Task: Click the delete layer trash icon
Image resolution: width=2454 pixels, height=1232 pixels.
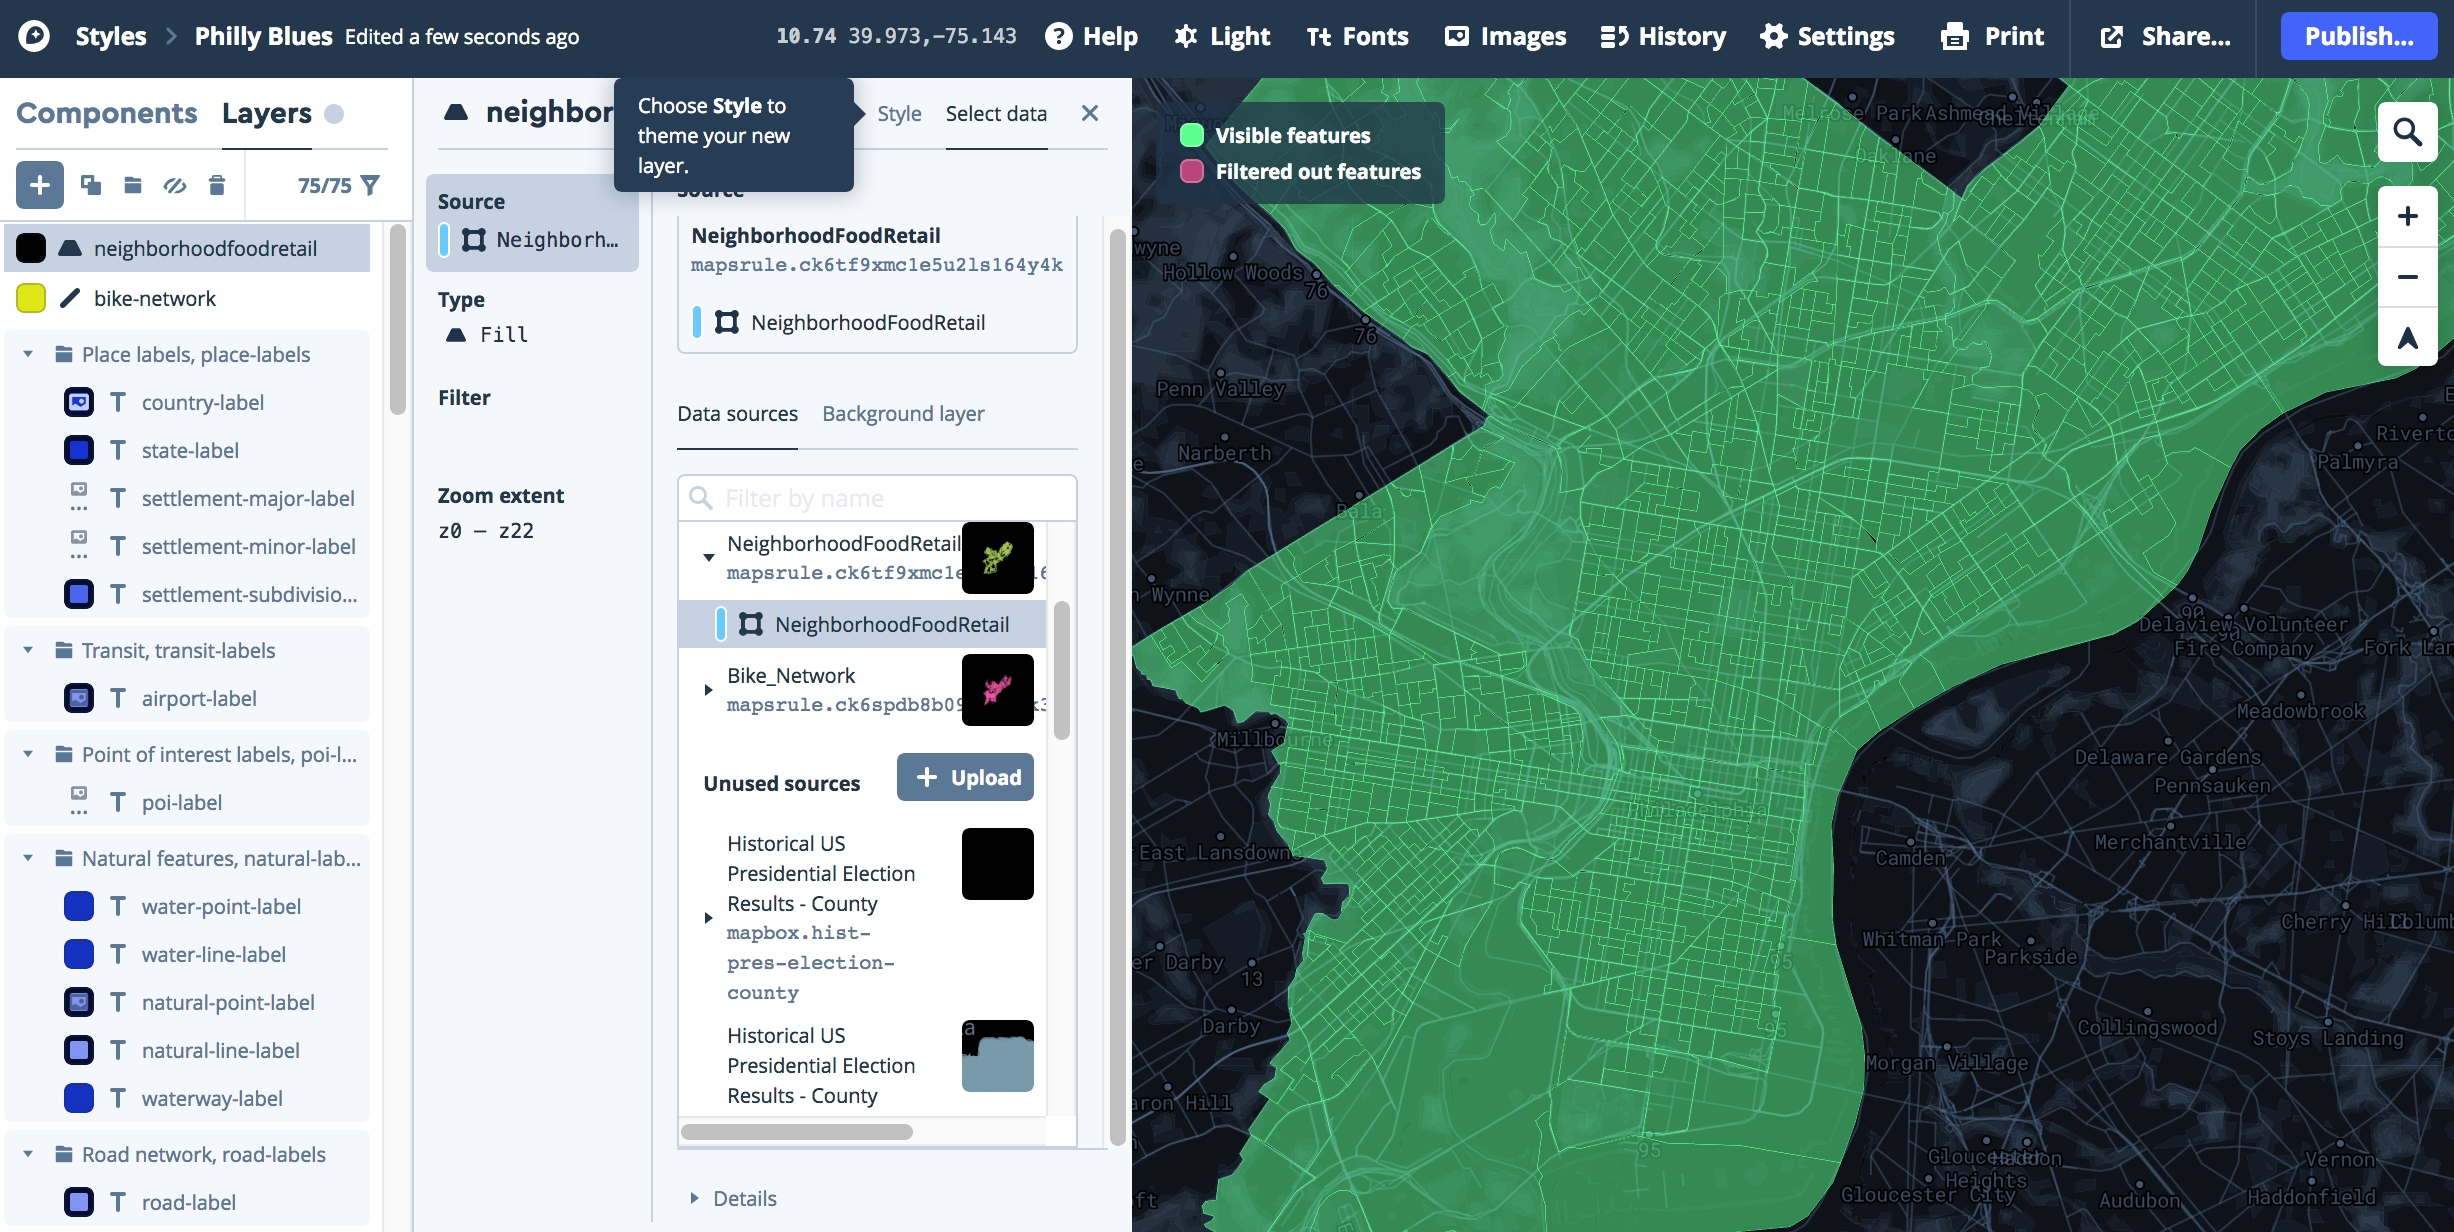Action: (217, 185)
